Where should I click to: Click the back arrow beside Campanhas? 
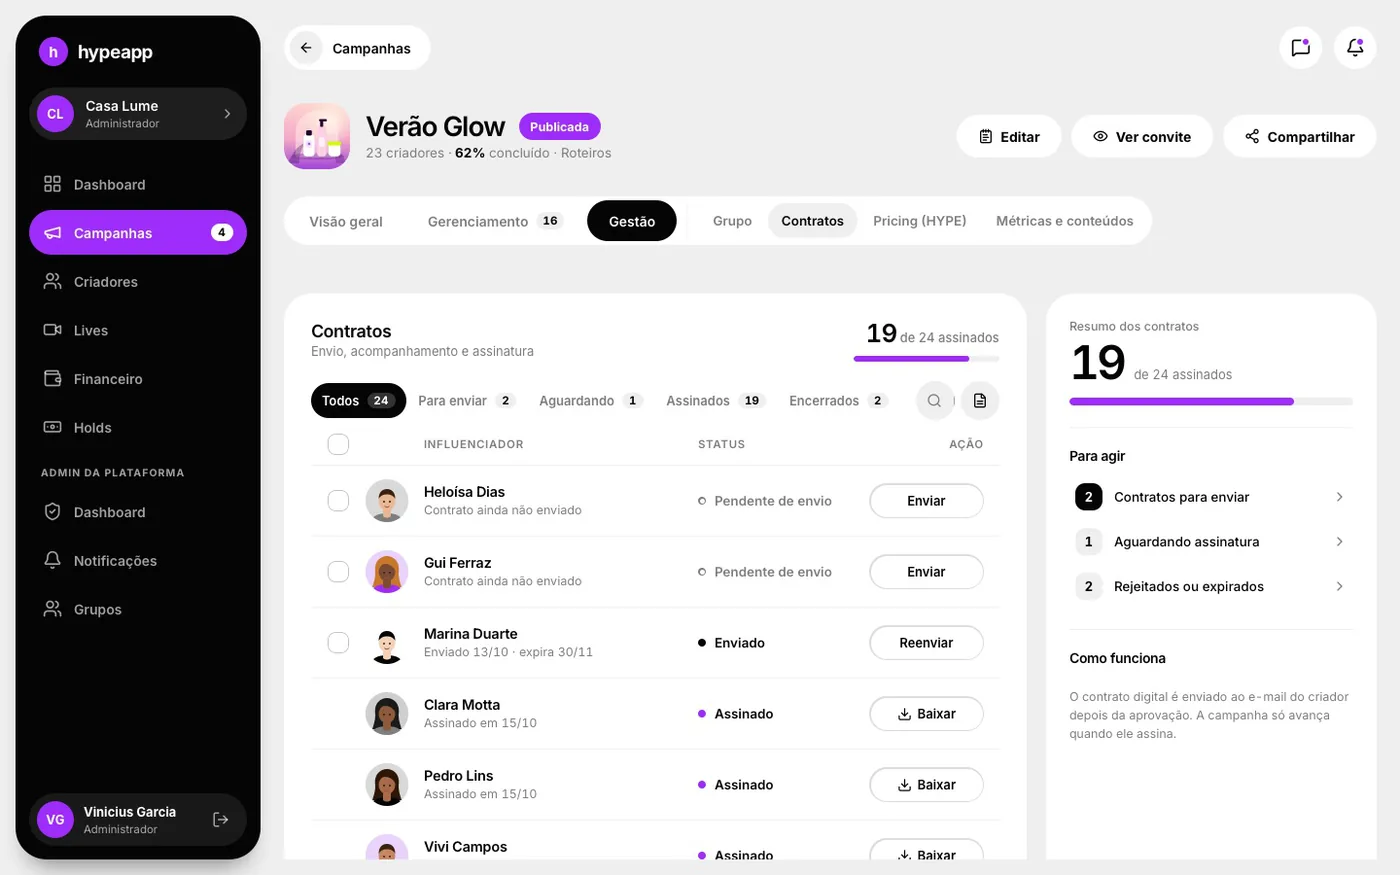pos(307,48)
